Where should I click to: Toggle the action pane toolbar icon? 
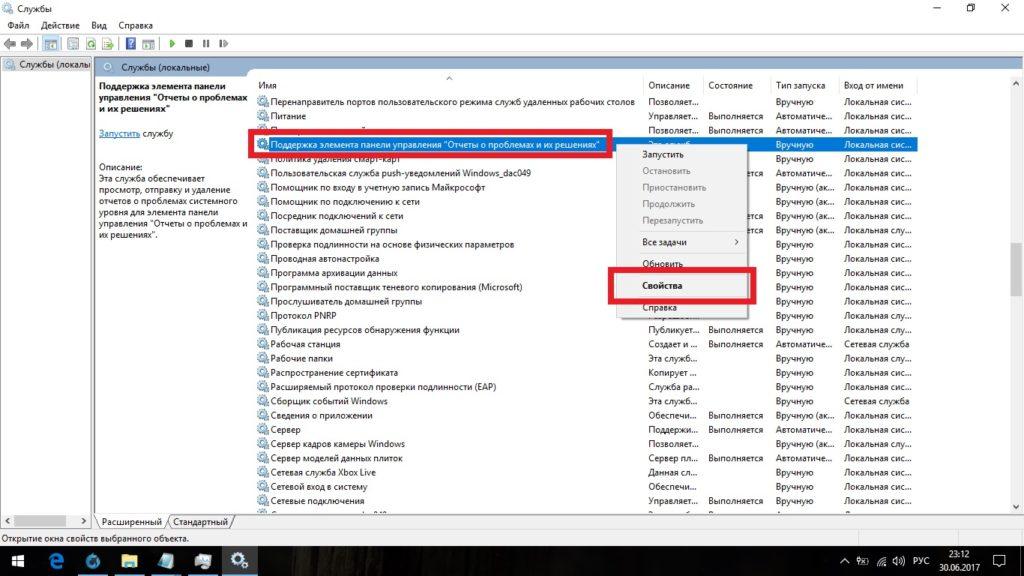click(148, 44)
